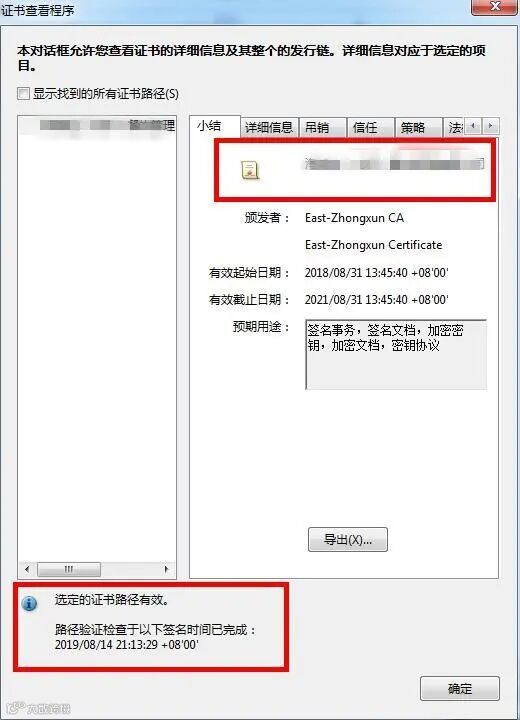This screenshot has width=520, height=720.
Task: Click the right arrow of horizontal scrollbar
Action: click(x=166, y=569)
